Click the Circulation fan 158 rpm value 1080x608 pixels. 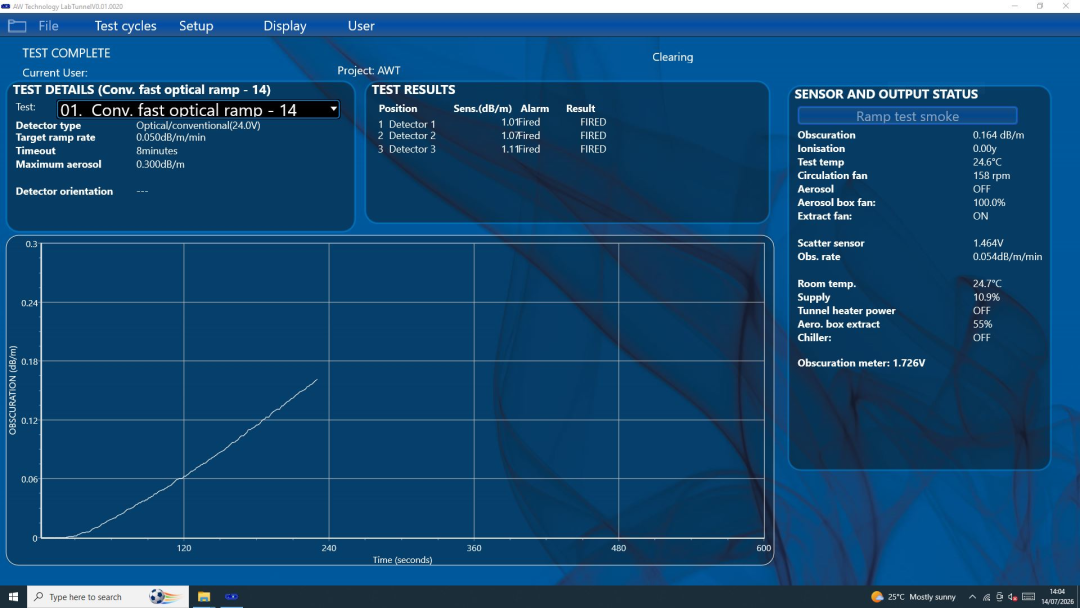click(991, 176)
